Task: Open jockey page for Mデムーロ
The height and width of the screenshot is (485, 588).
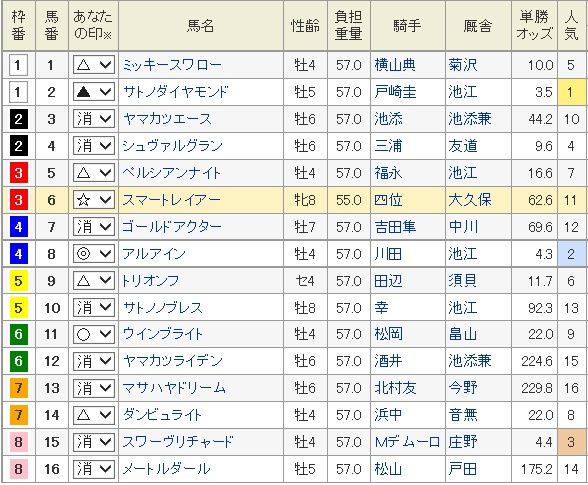Action: tap(407, 442)
